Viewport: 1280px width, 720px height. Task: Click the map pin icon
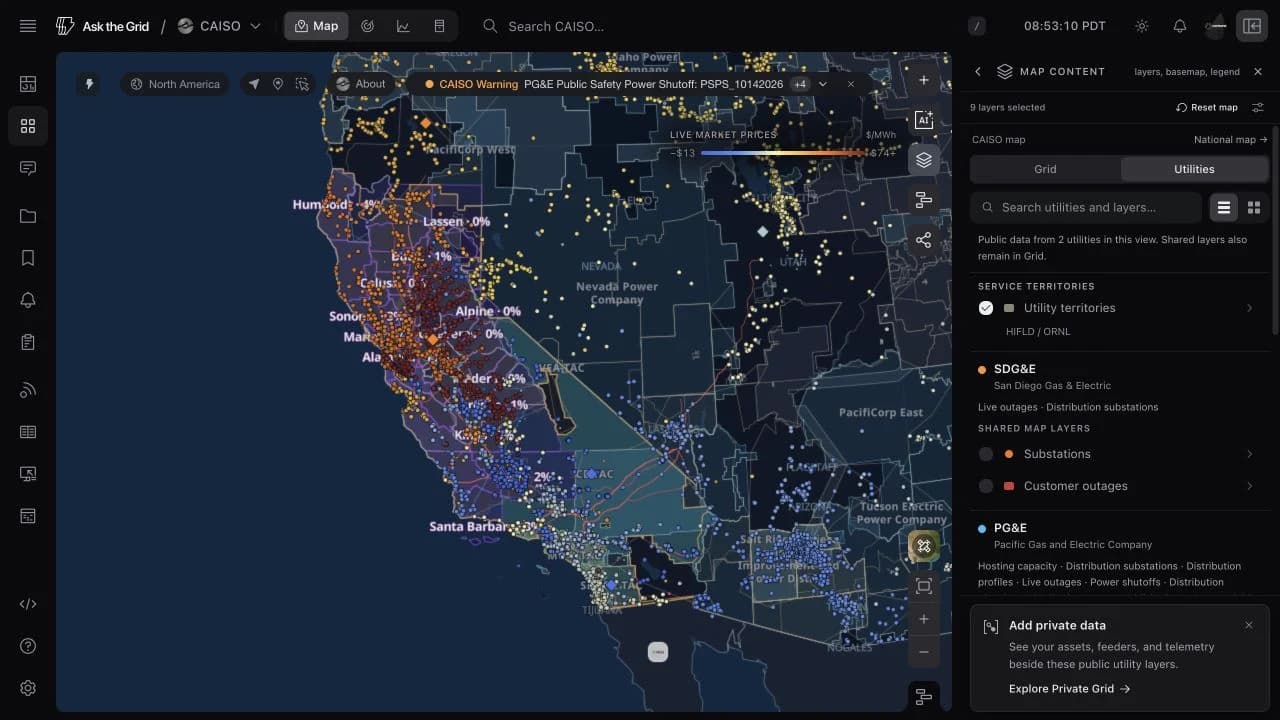[278, 84]
